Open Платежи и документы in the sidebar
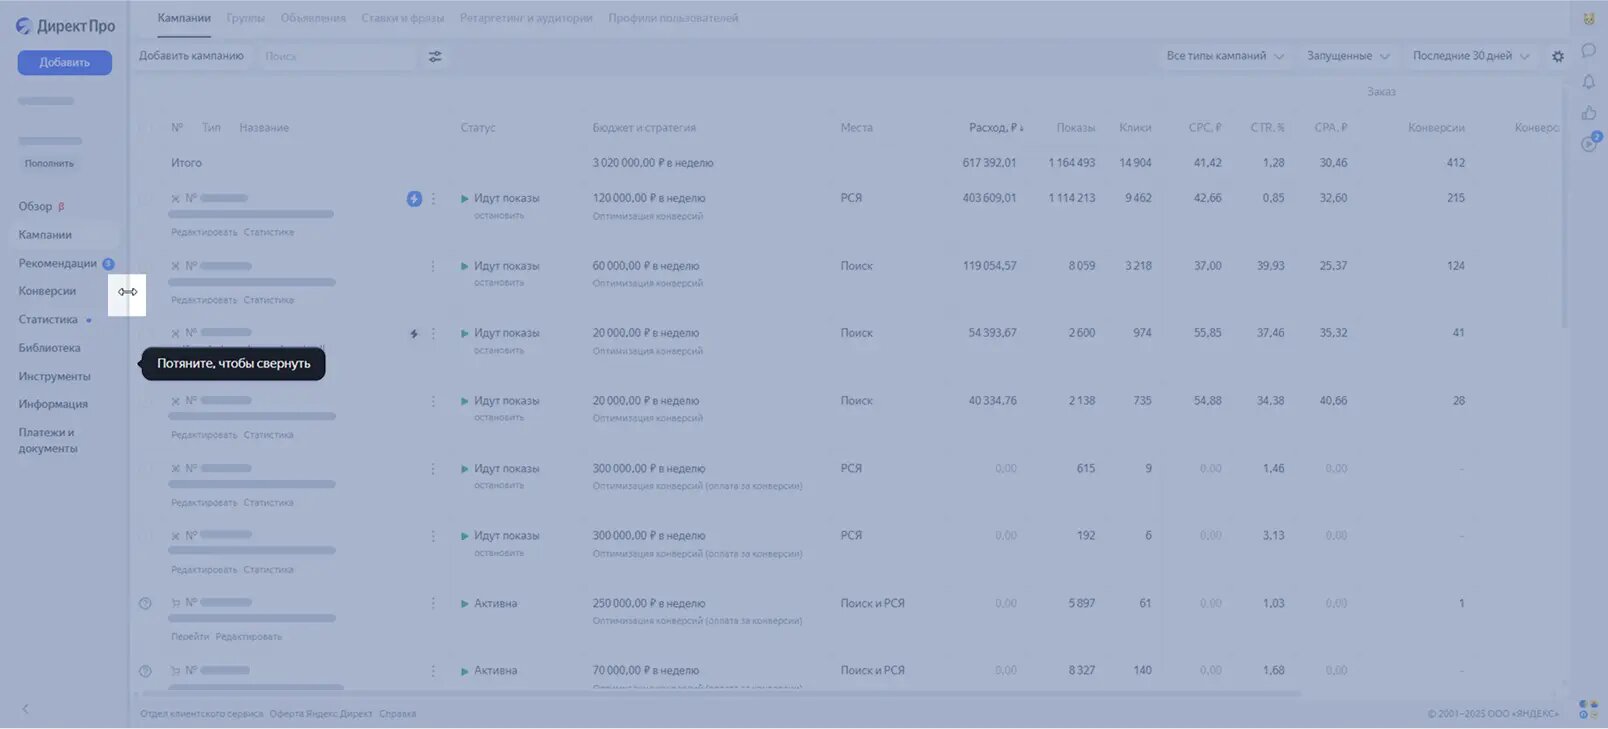1608x729 pixels. [x=48, y=441]
